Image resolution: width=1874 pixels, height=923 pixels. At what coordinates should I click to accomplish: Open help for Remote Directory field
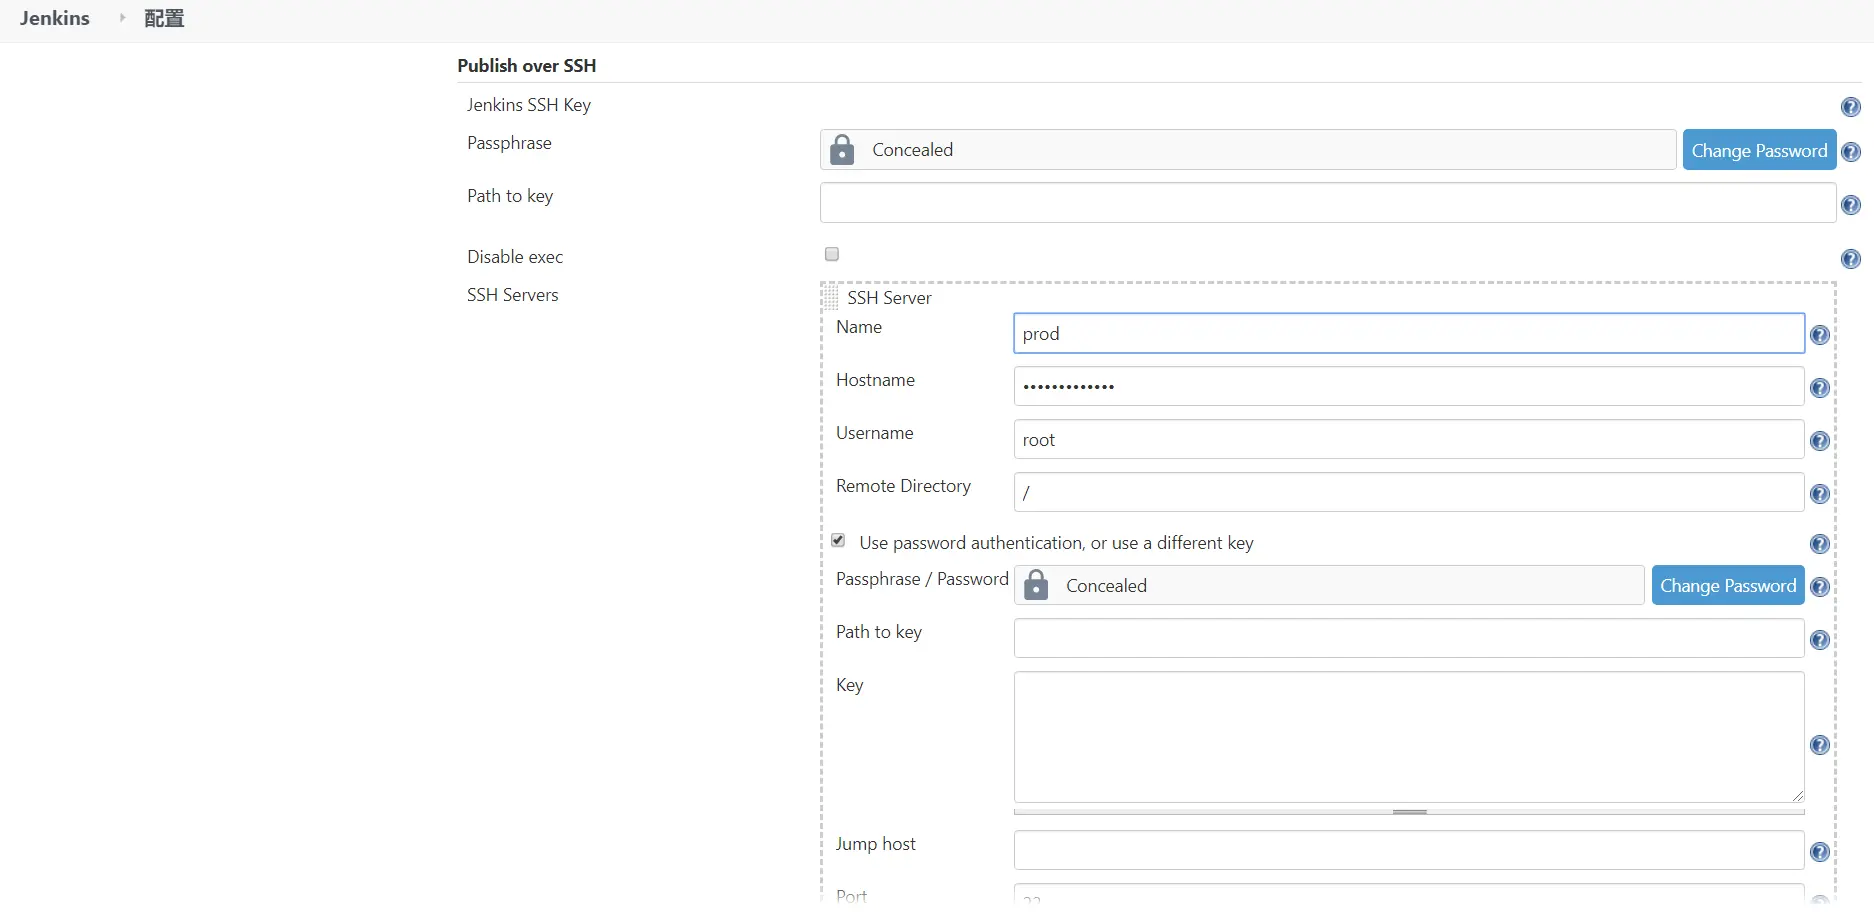[x=1820, y=494]
